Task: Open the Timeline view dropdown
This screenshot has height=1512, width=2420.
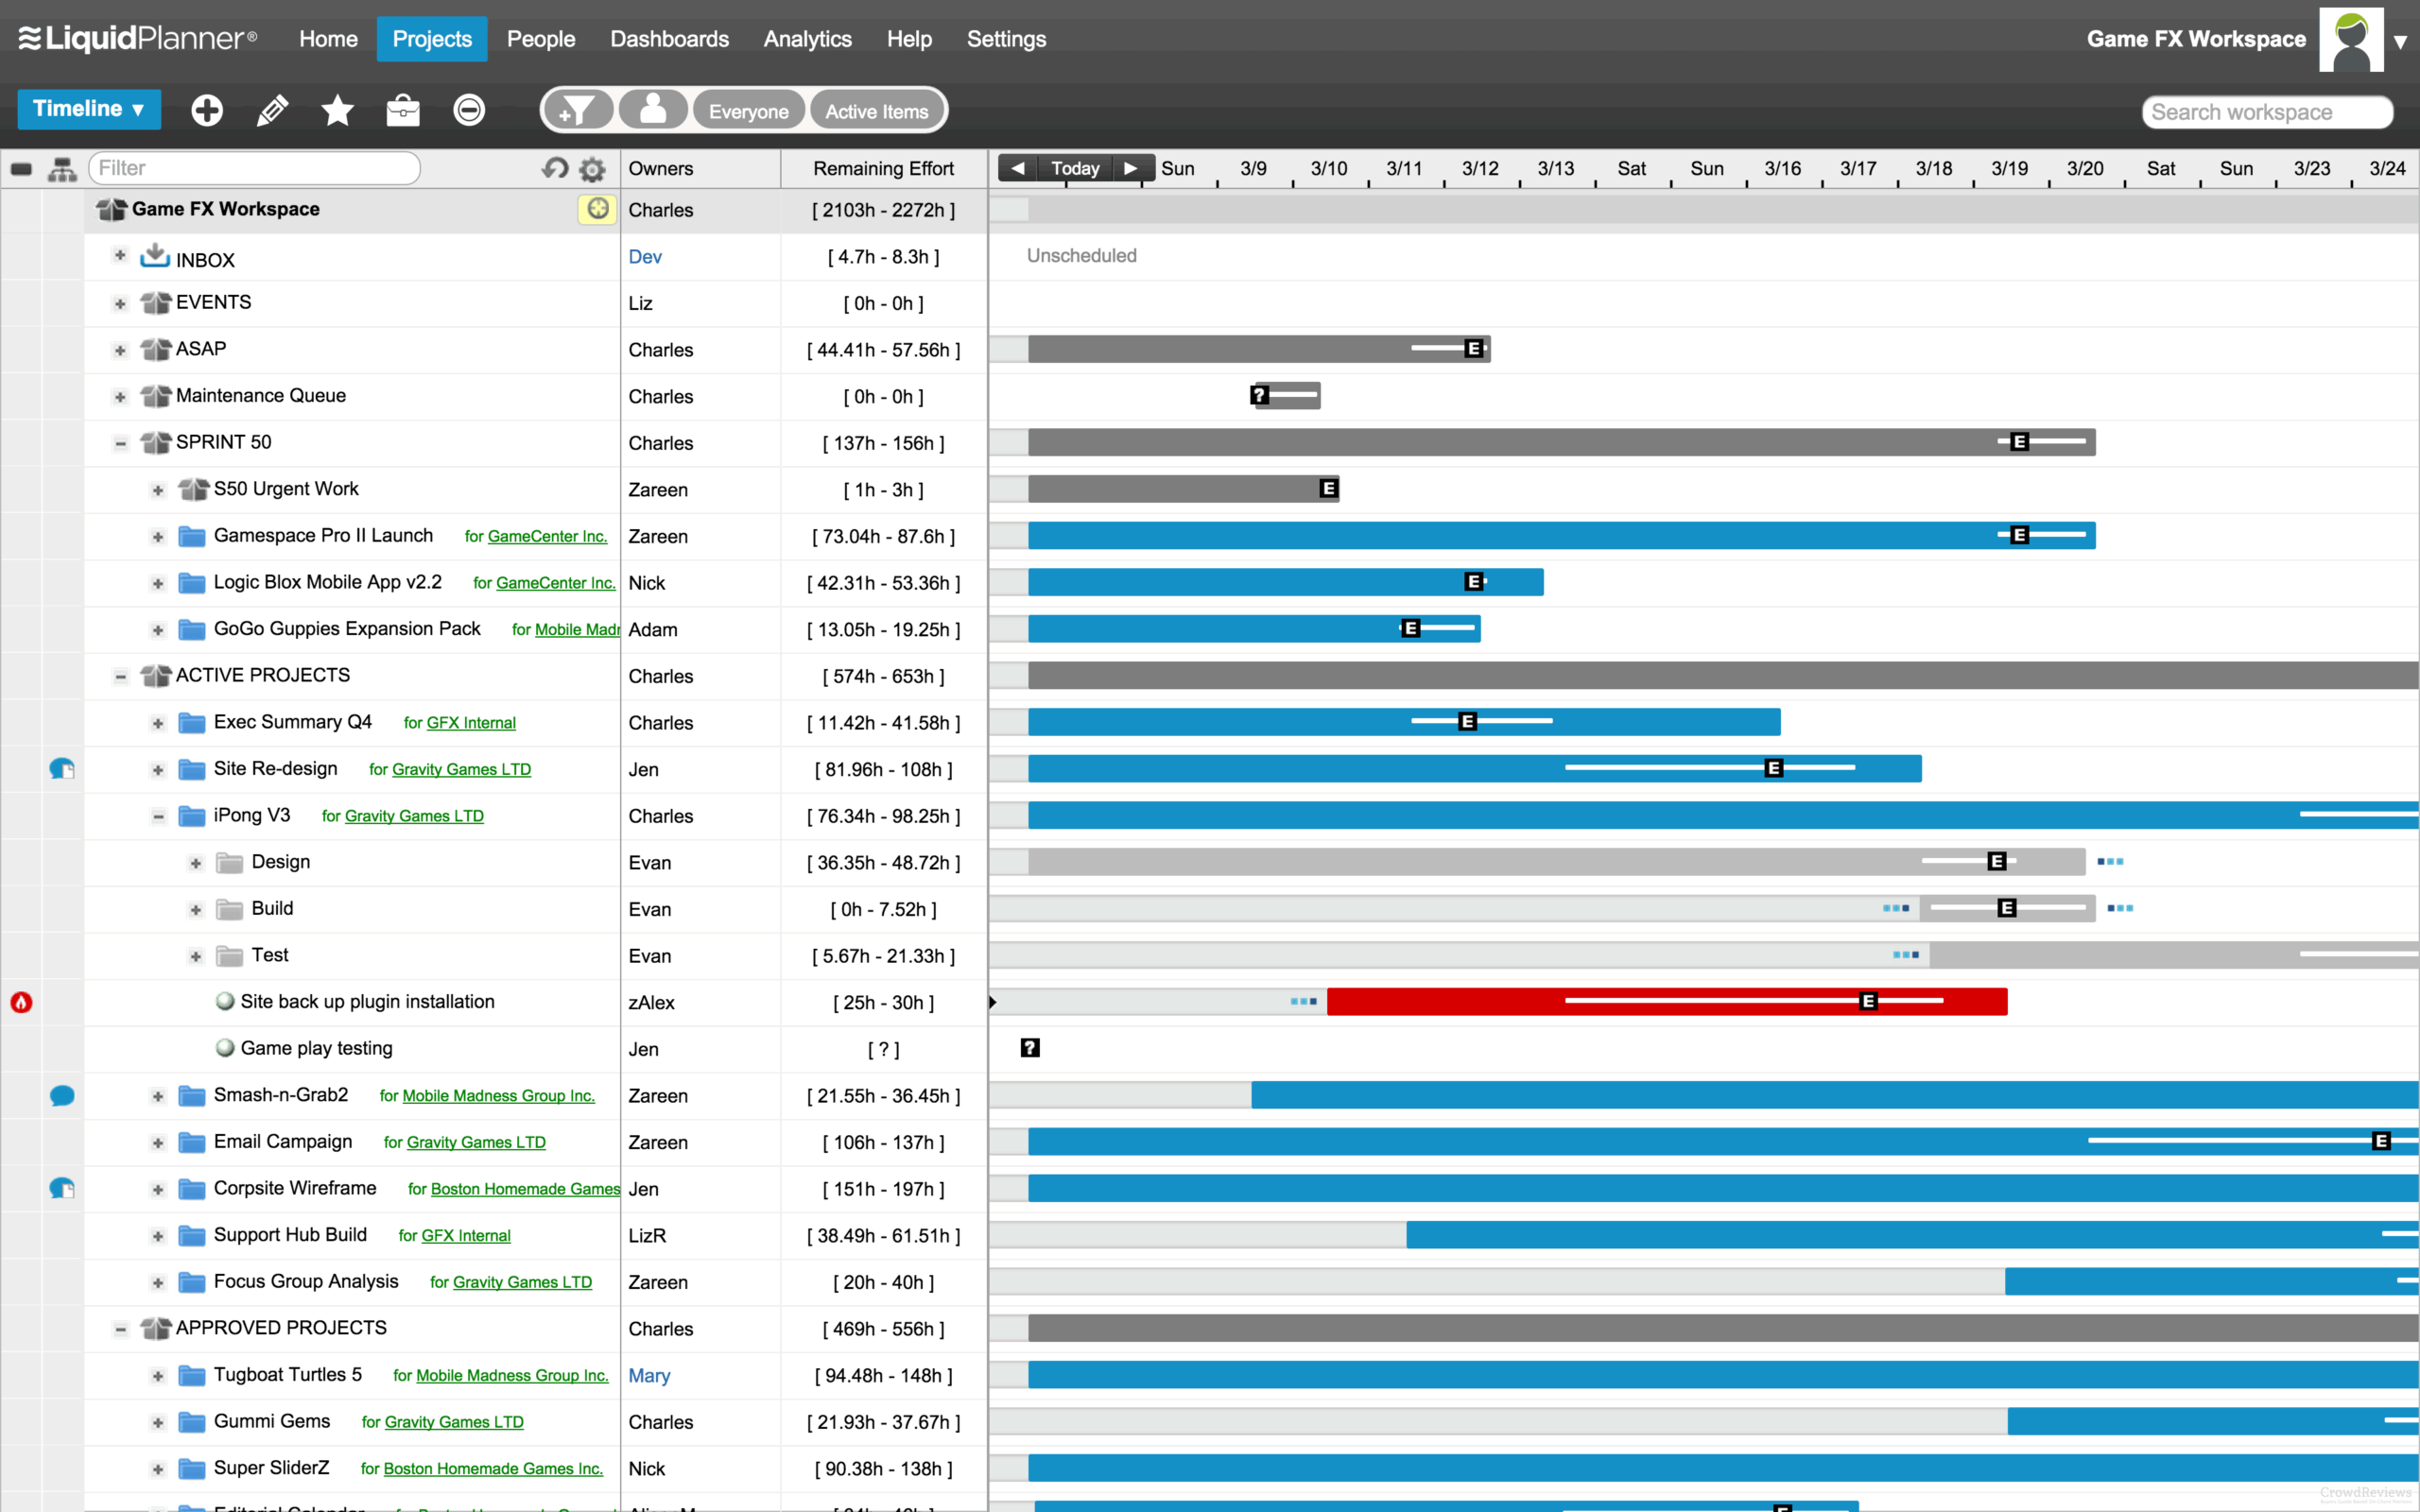Action: point(89,109)
